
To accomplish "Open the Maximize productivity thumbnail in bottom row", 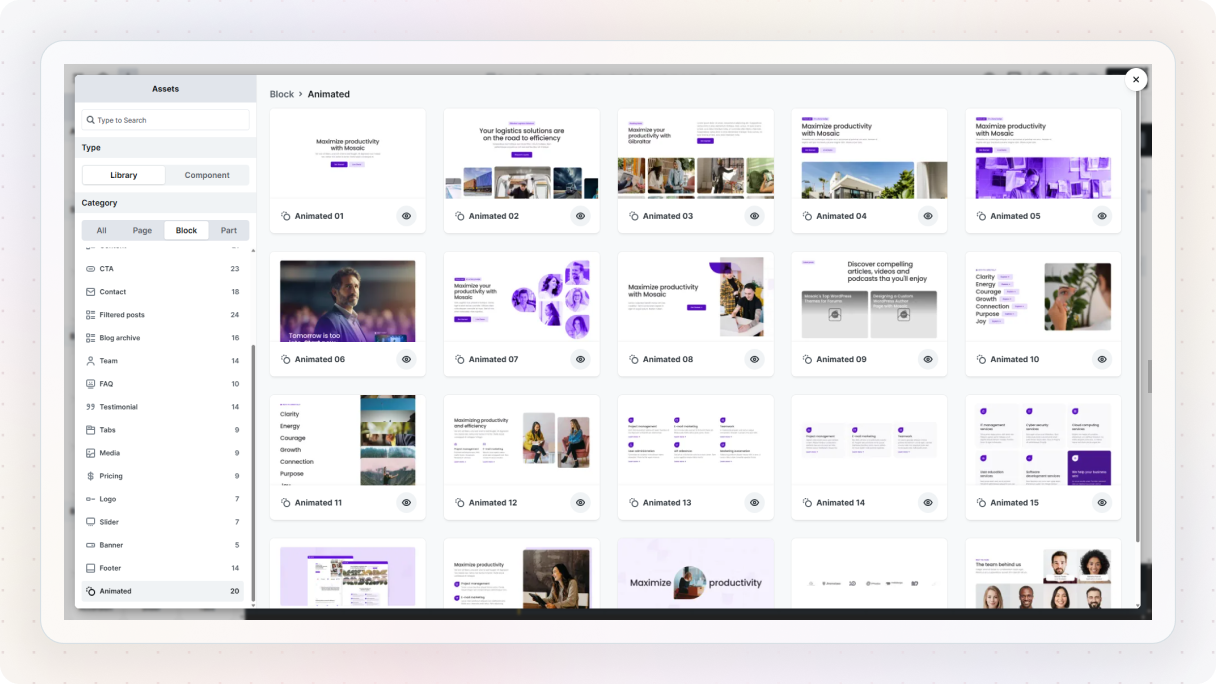I will pyautogui.click(x=695, y=574).
